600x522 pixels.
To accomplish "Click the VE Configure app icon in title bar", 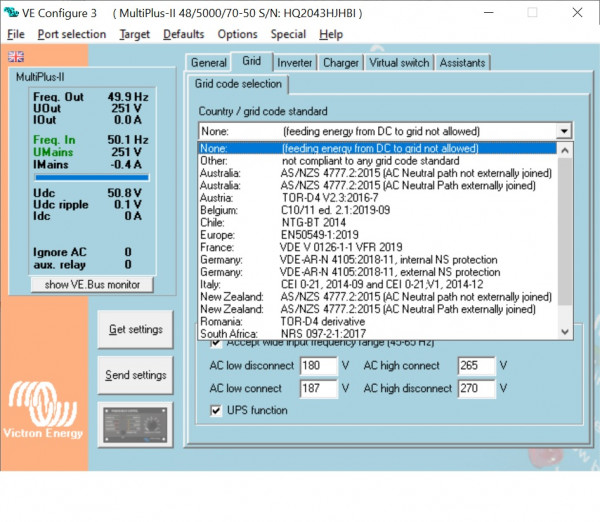I will 11,13.
